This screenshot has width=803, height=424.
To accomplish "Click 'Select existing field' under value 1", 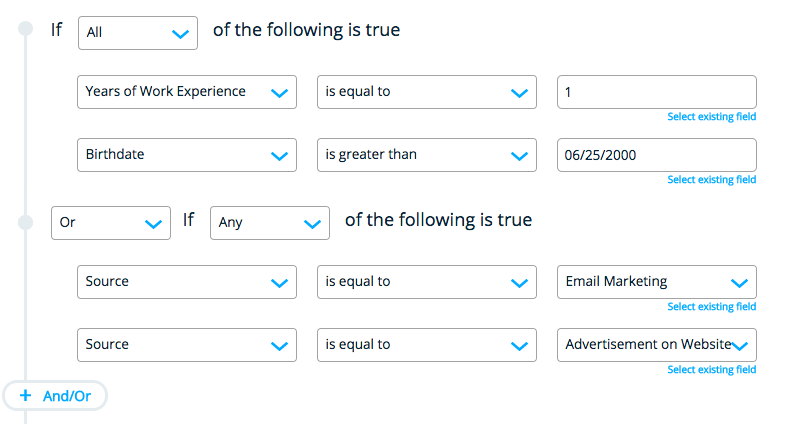I will [x=711, y=117].
